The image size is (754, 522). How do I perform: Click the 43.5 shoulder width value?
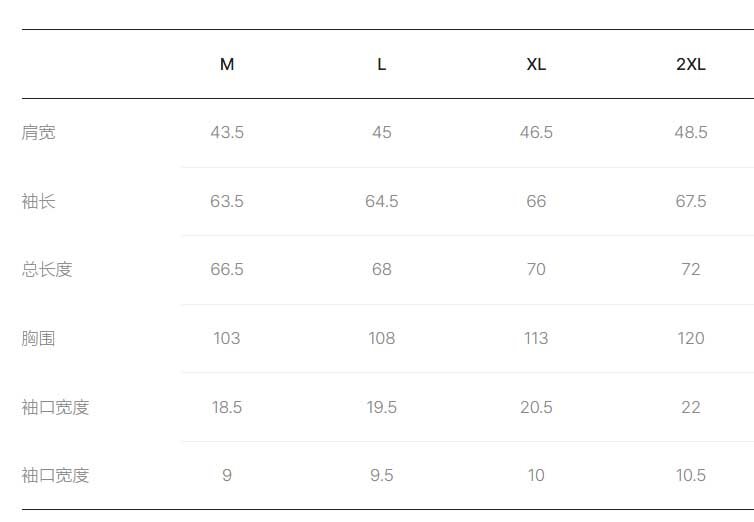pyautogui.click(x=227, y=132)
